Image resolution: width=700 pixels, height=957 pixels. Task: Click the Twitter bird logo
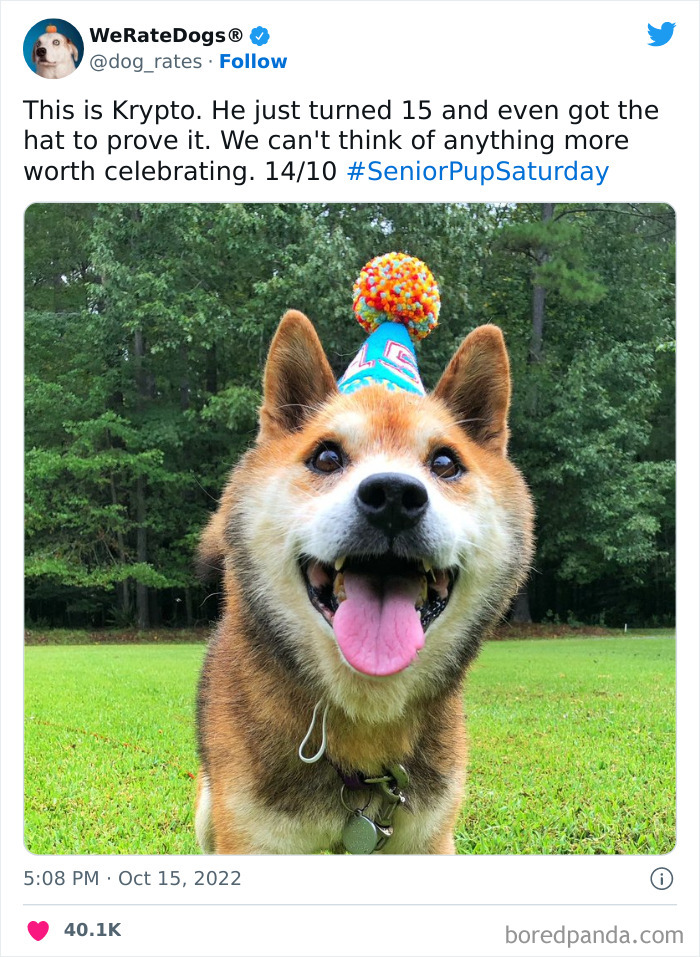coord(662,34)
